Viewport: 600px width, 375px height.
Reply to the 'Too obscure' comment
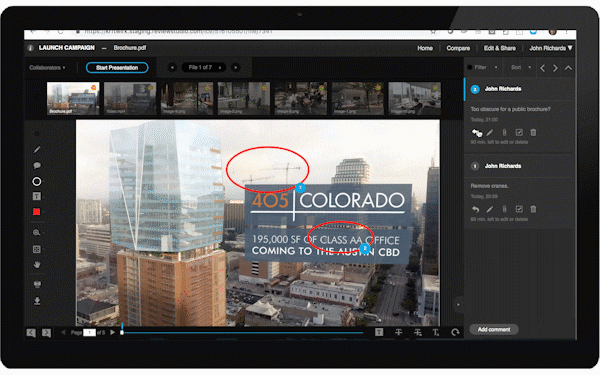tap(476, 132)
